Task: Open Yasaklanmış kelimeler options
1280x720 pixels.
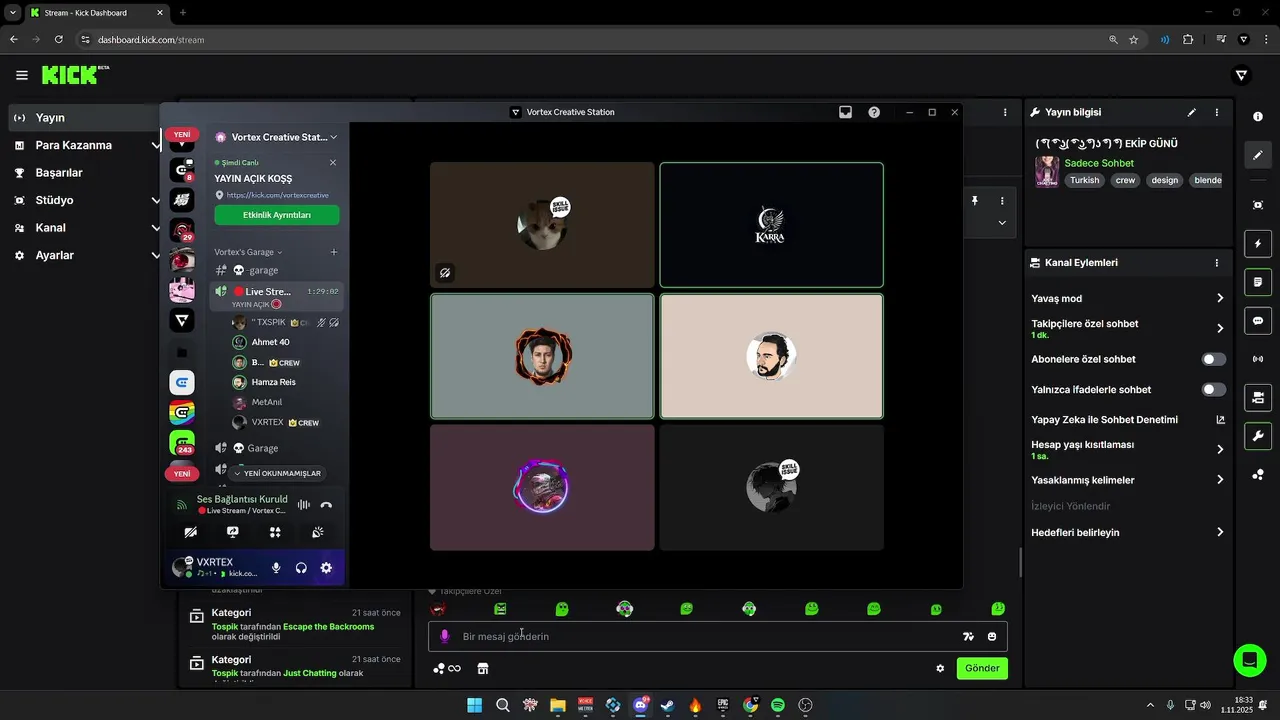Action: 1220,480
